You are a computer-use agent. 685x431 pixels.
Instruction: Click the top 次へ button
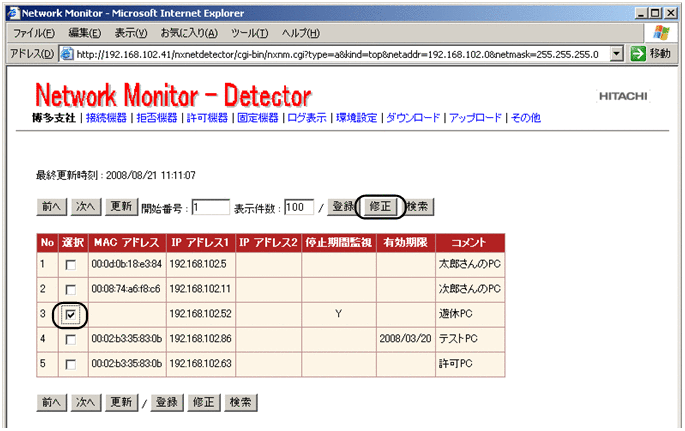pos(86,207)
